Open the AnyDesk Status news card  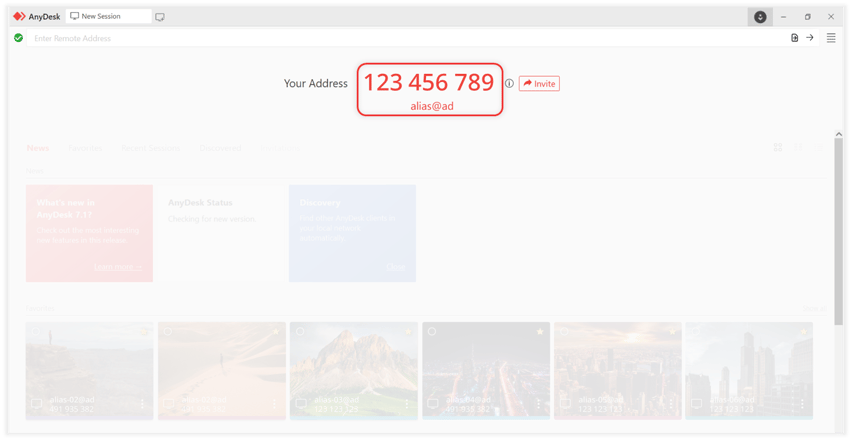pyautogui.click(x=221, y=233)
